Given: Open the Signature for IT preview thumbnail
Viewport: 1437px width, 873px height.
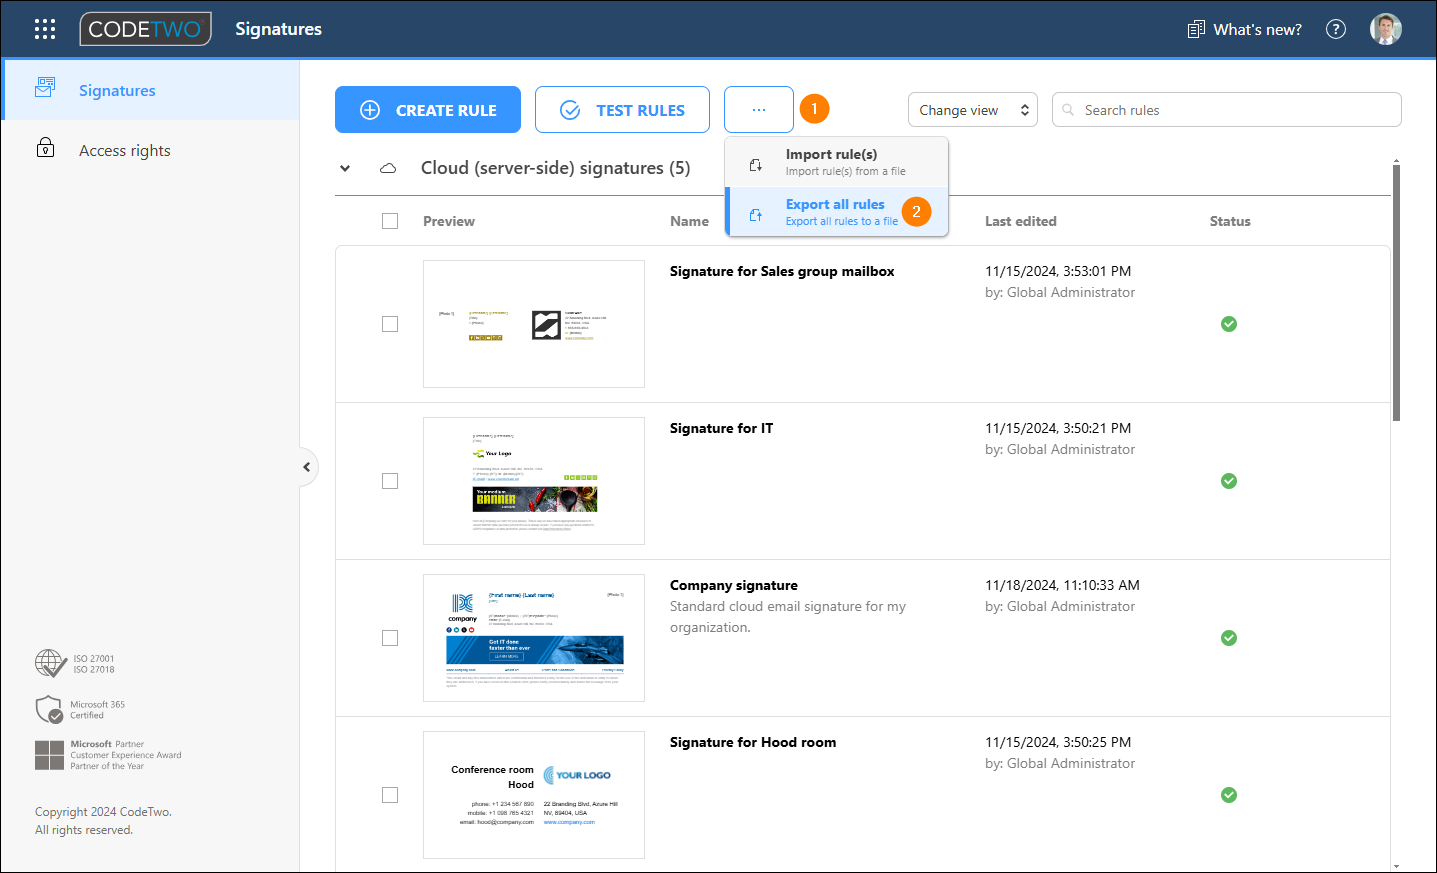Looking at the screenshot, I should coord(534,481).
